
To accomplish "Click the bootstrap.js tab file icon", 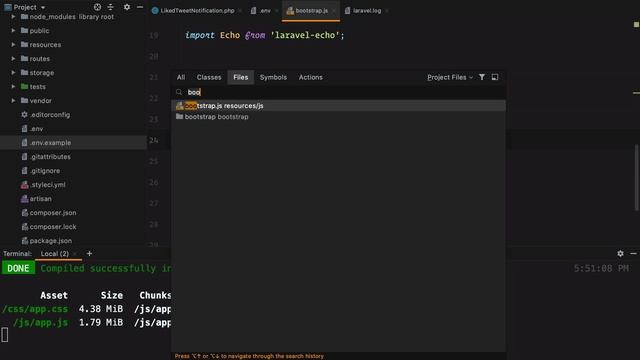I will coord(290,11).
